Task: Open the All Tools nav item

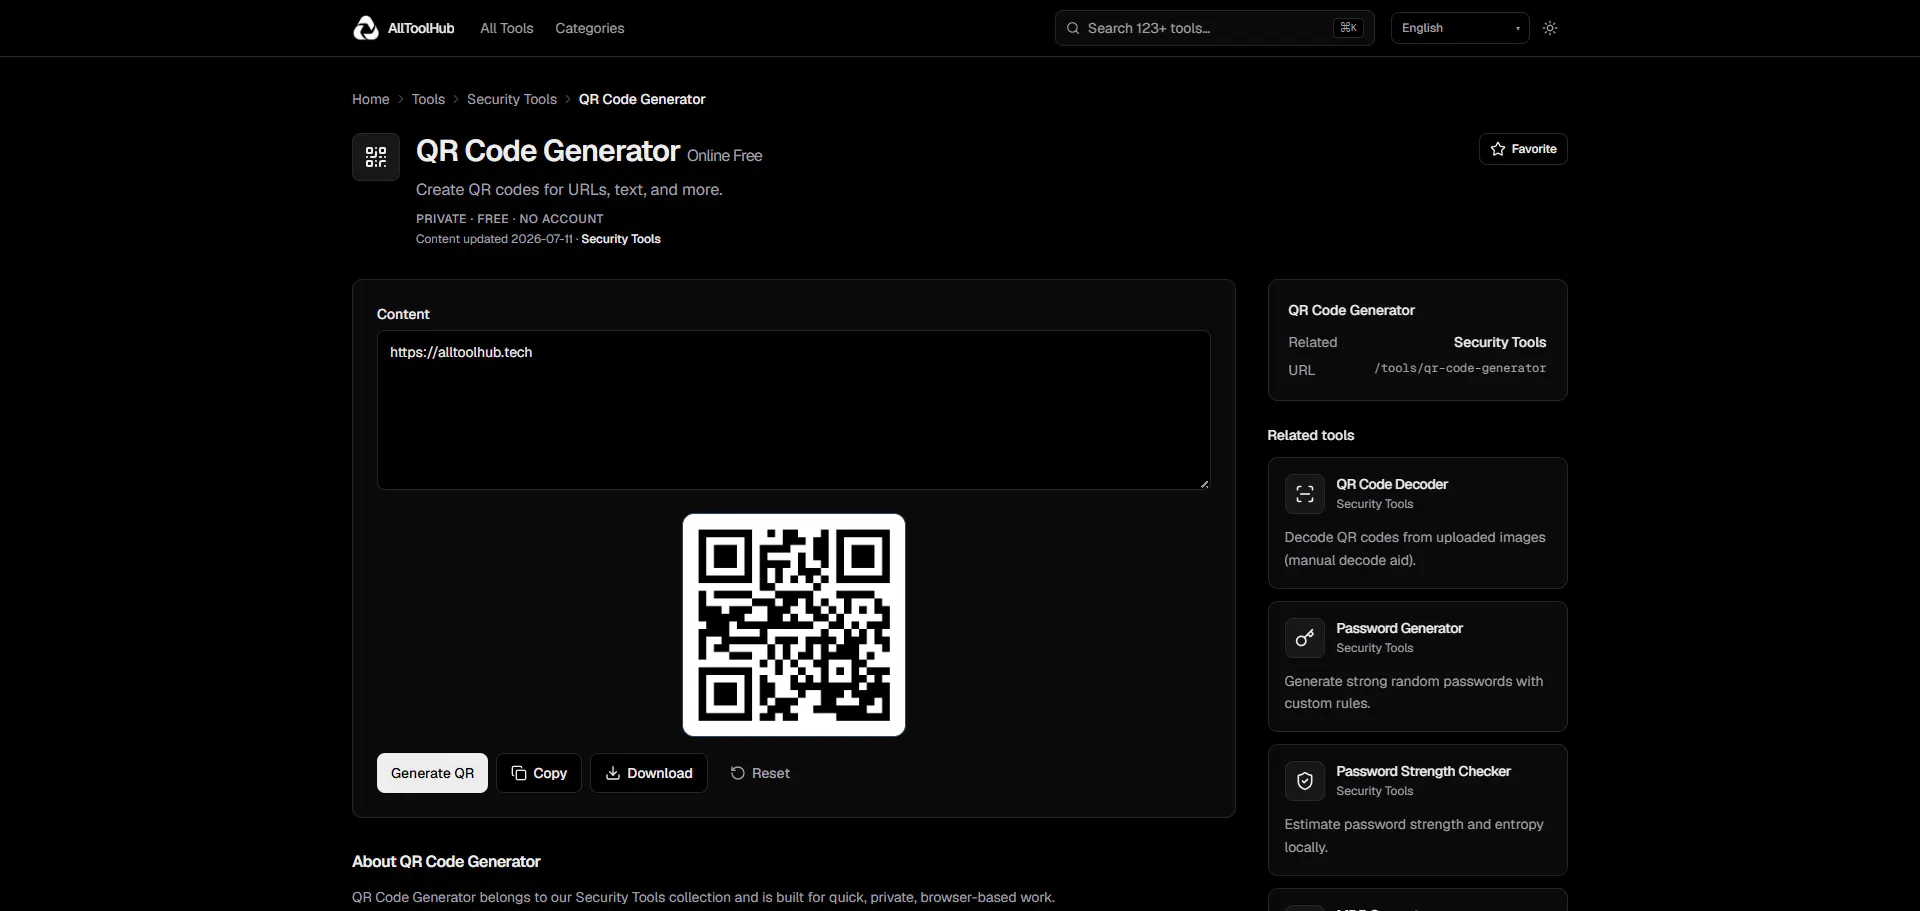Action: (x=506, y=28)
